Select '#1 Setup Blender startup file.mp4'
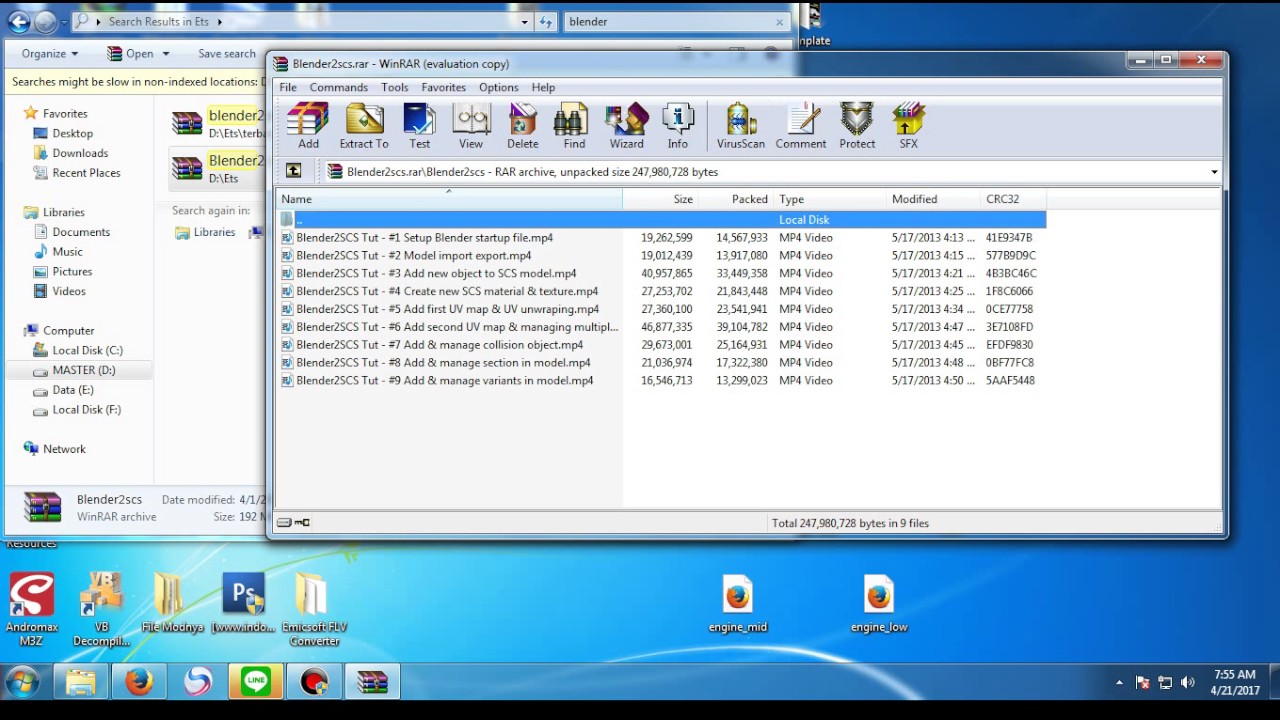1280x720 pixels. (x=424, y=238)
